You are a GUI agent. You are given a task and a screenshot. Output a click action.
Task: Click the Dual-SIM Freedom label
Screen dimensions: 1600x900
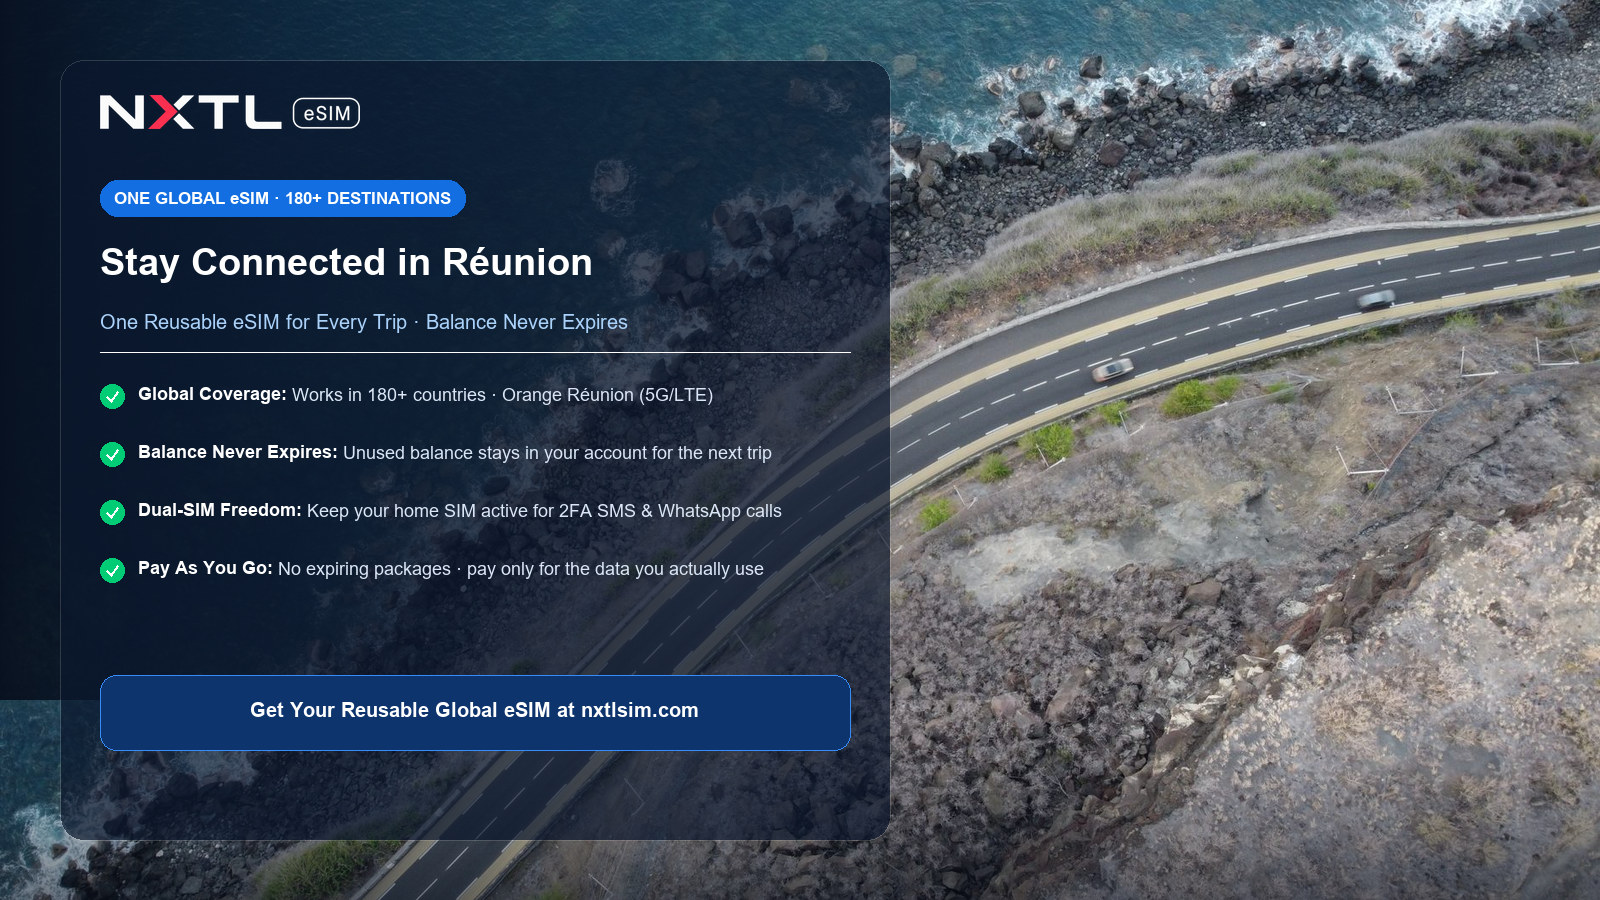(x=220, y=510)
